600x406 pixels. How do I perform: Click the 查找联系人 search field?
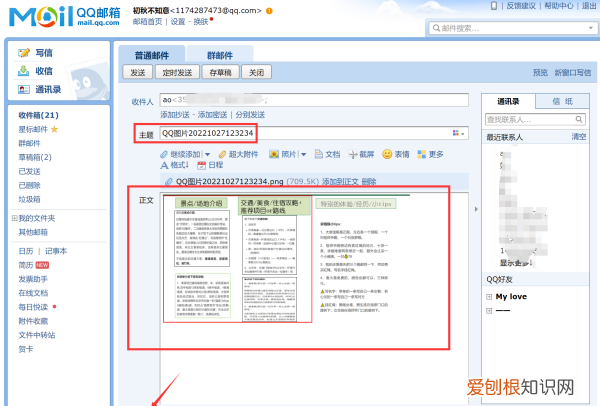pos(535,119)
